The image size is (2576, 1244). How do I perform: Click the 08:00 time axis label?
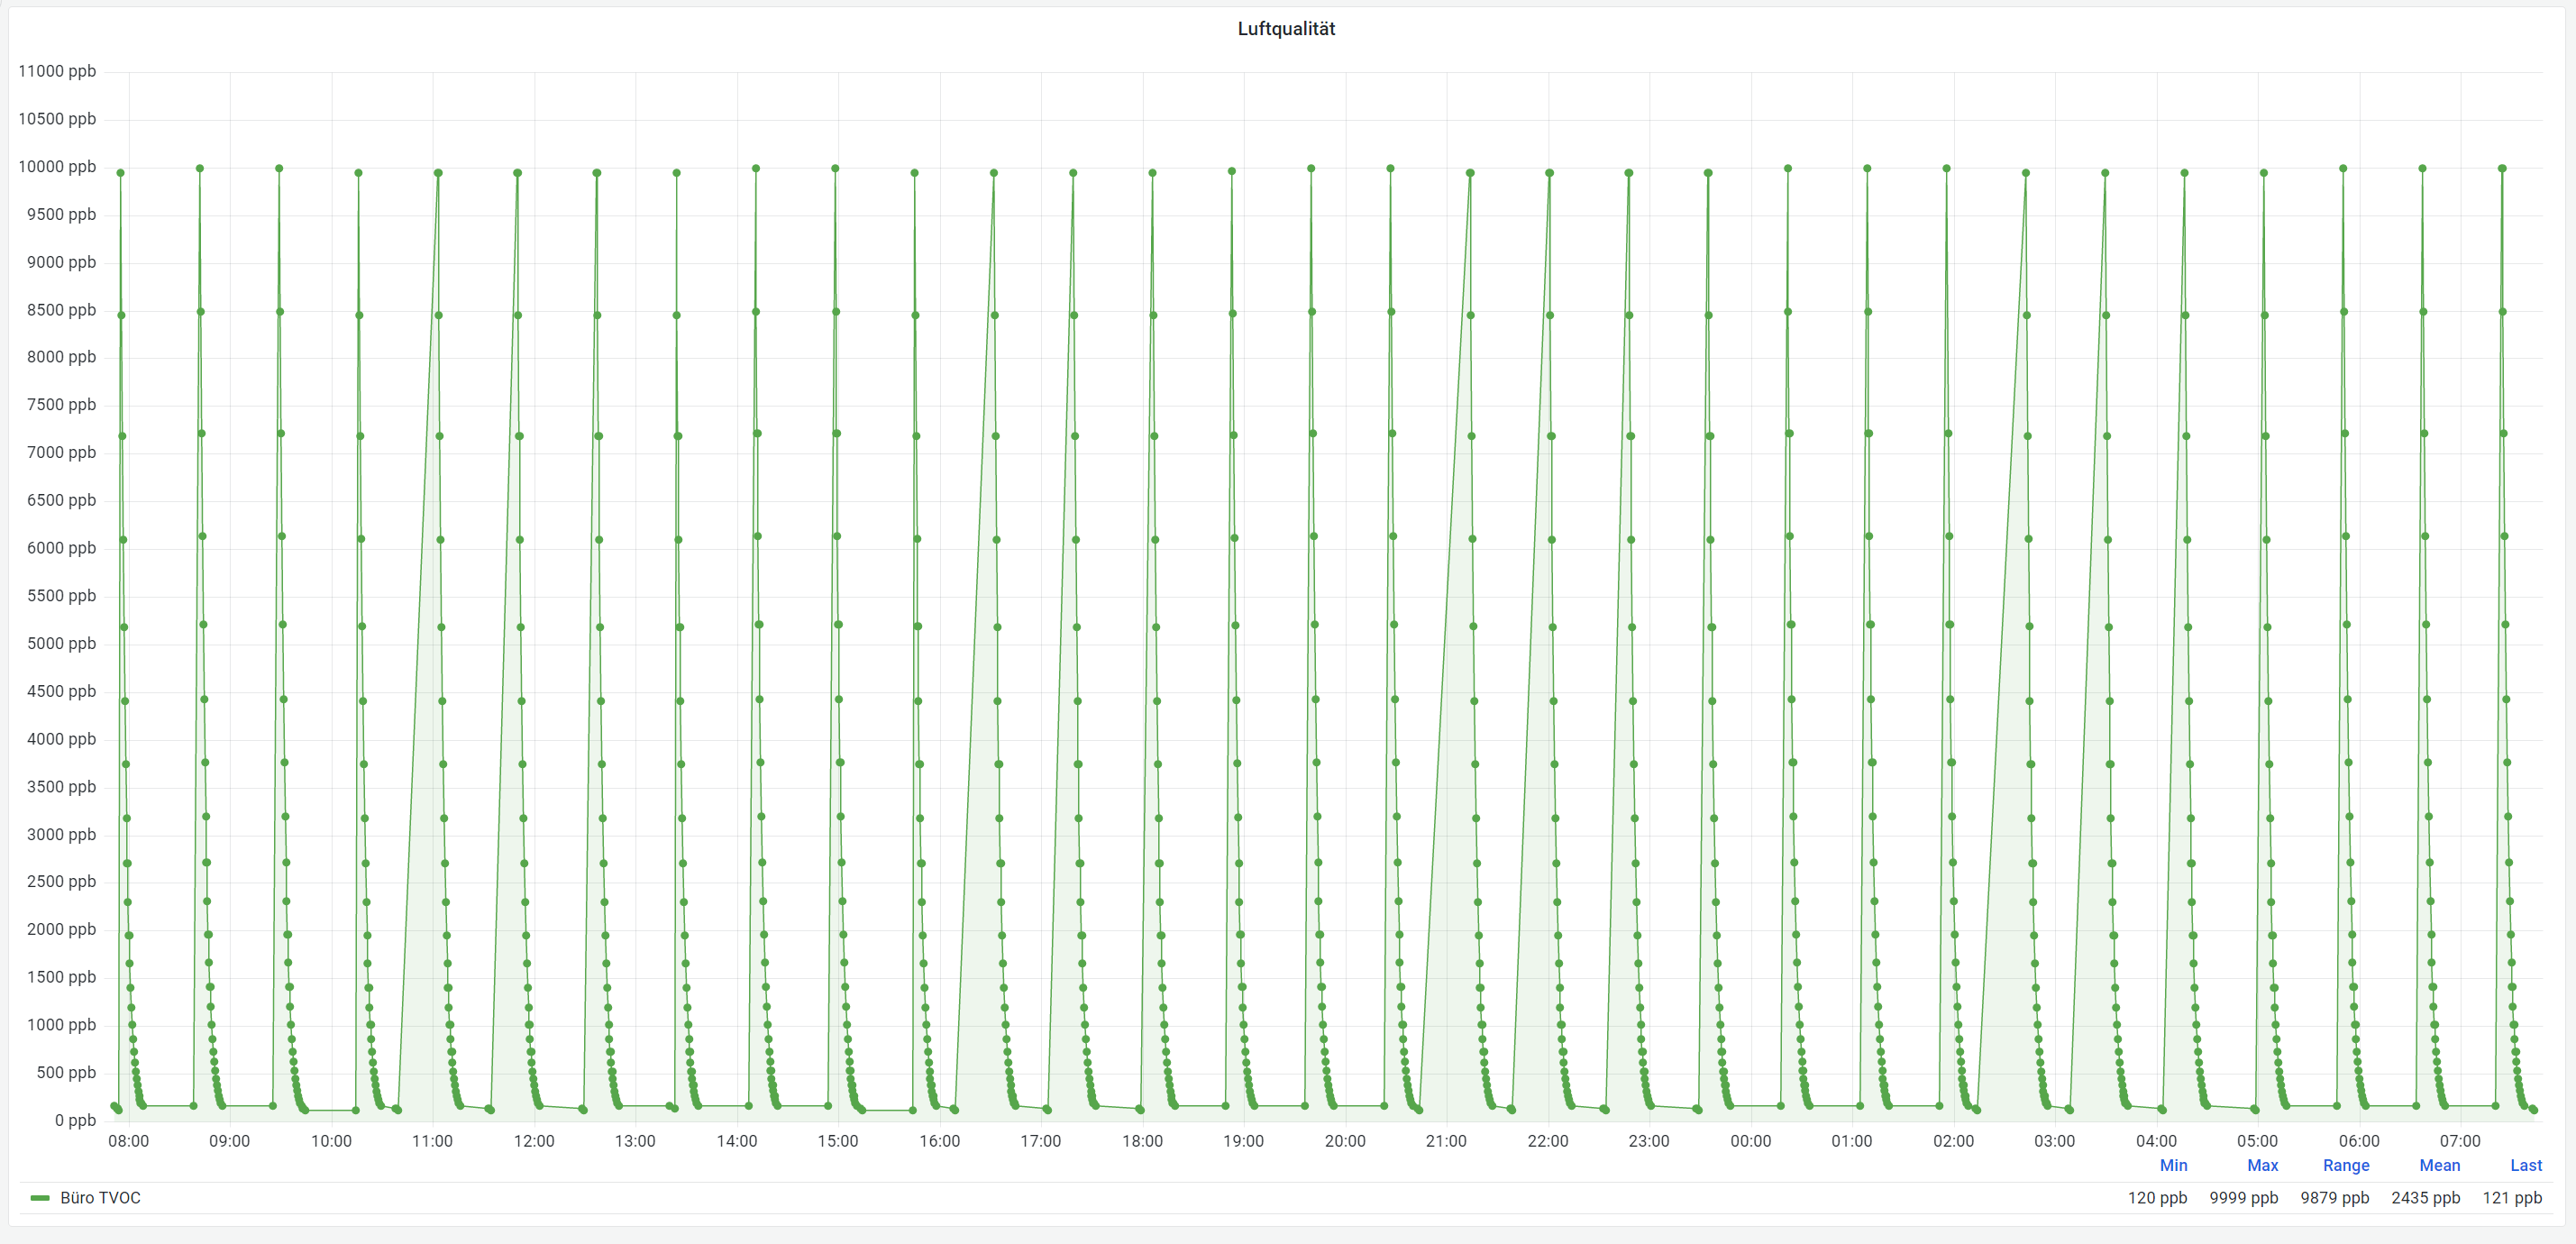point(128,1141)
